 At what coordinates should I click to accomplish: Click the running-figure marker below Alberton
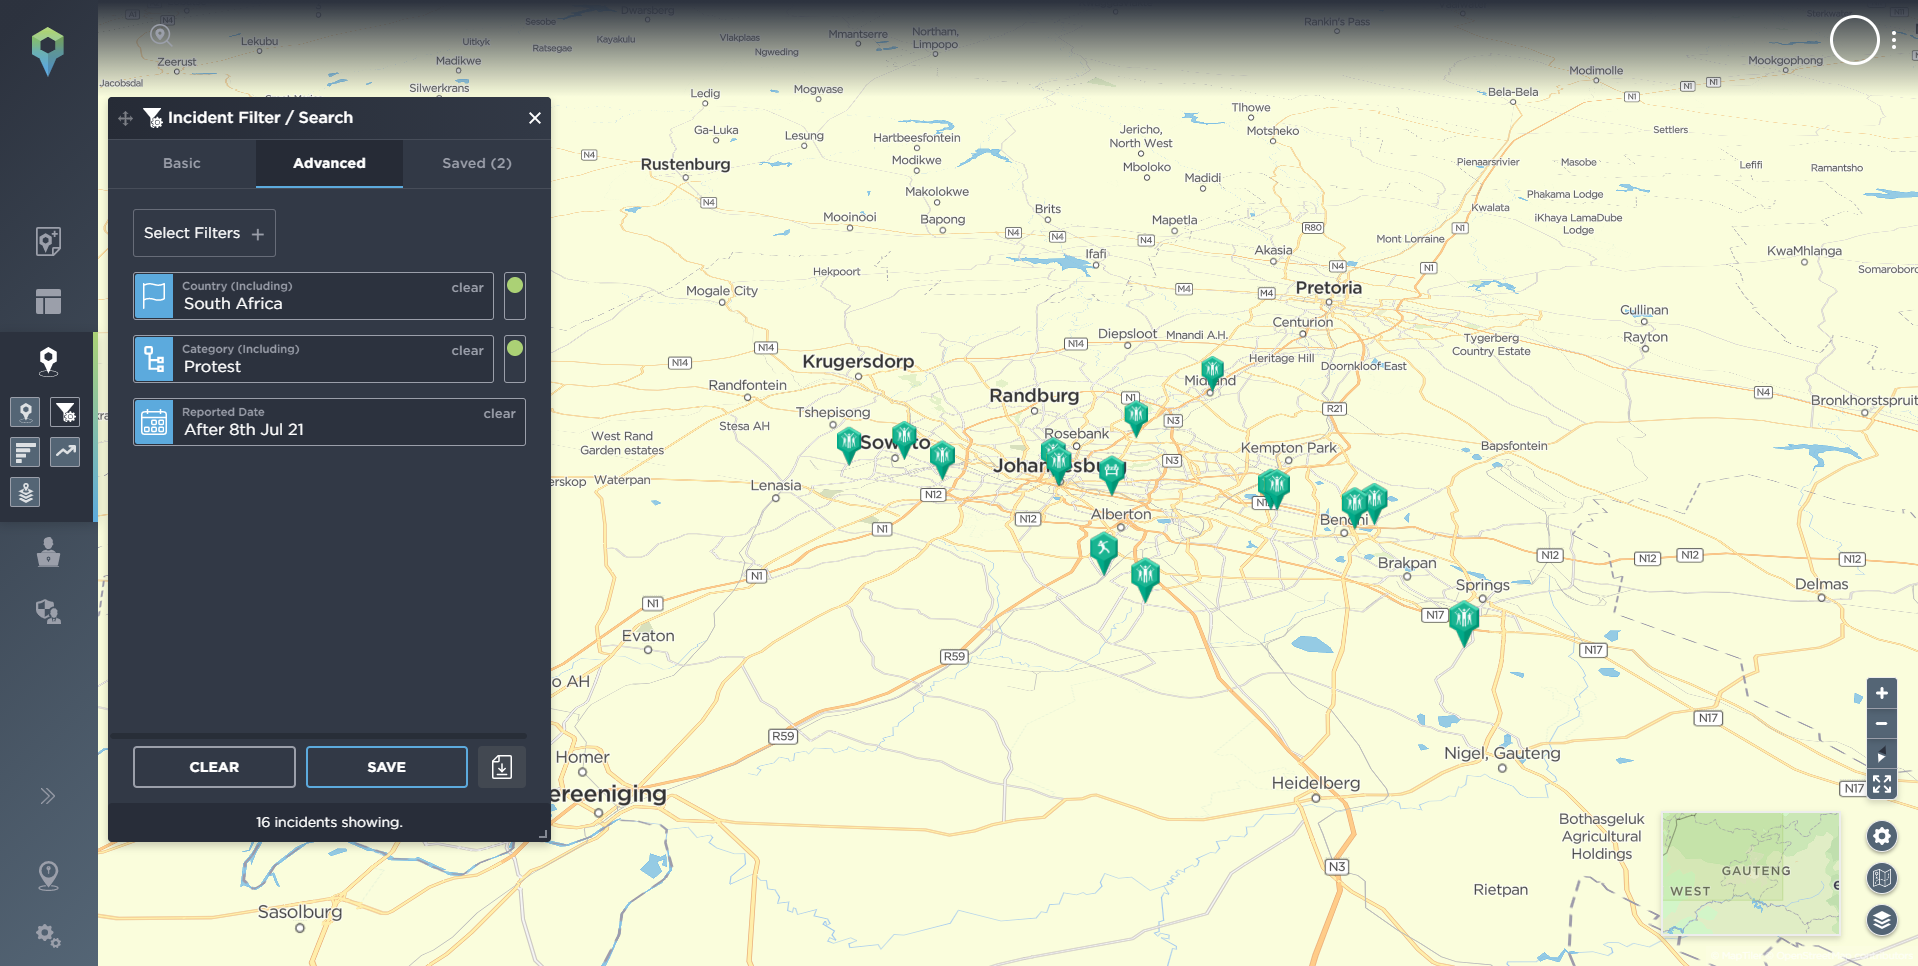point(1103,552)
